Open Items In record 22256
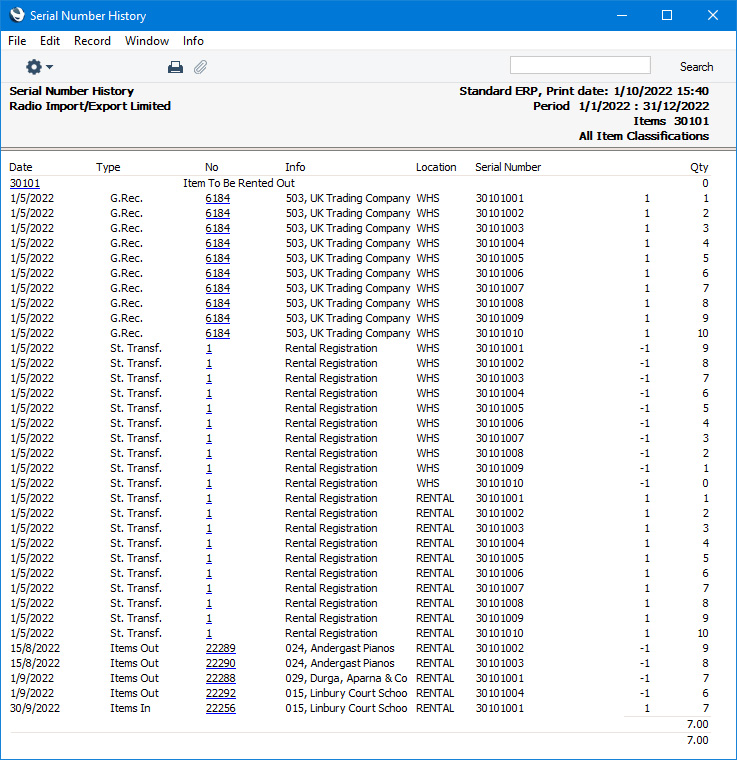Viewport: 737px width, 760px height. 220,708
